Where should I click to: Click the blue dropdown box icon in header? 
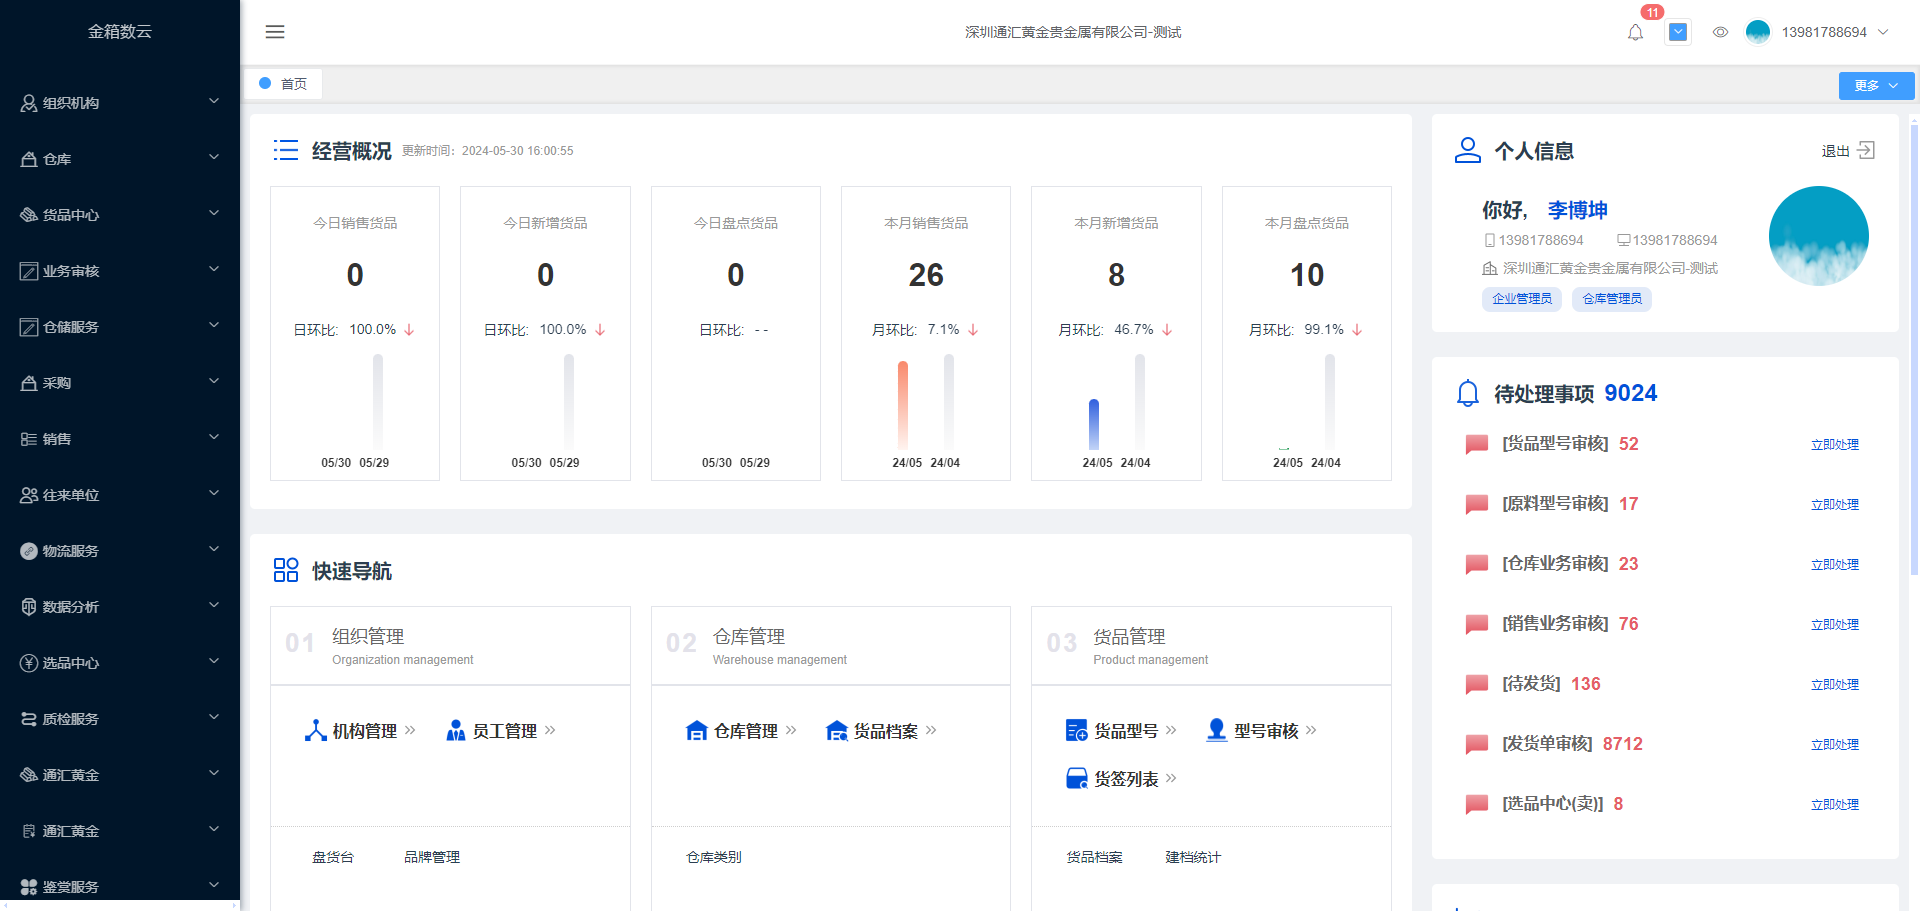(x=1679, y=32)
